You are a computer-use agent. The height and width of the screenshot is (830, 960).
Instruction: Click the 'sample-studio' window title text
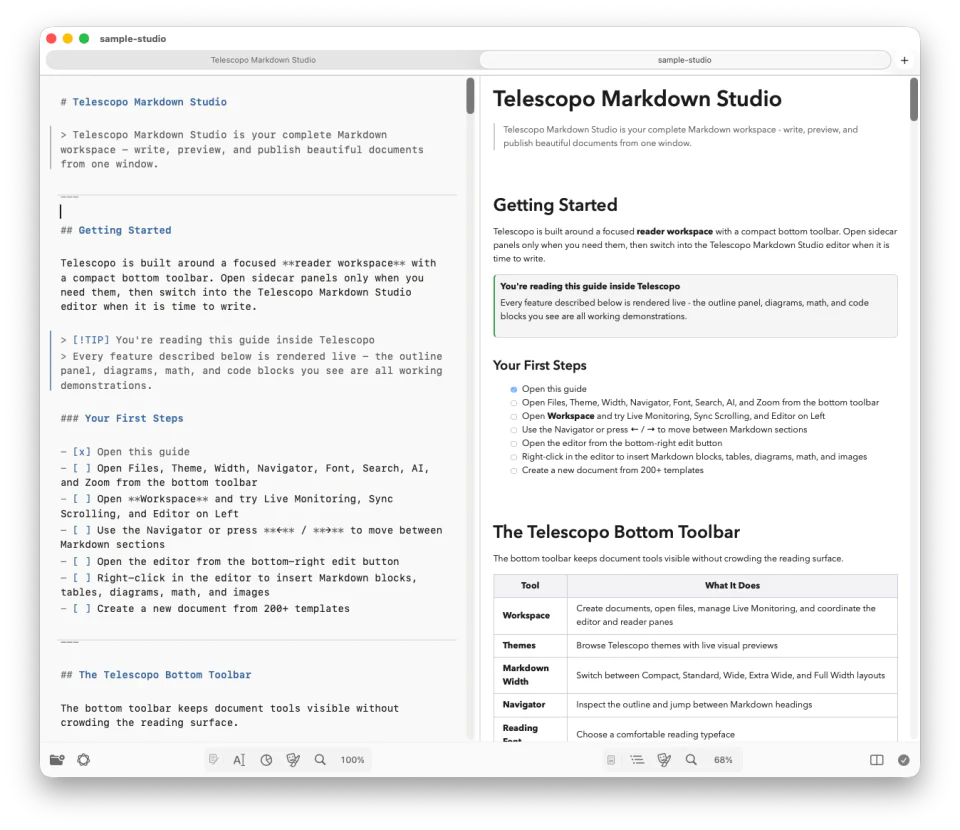133,39
